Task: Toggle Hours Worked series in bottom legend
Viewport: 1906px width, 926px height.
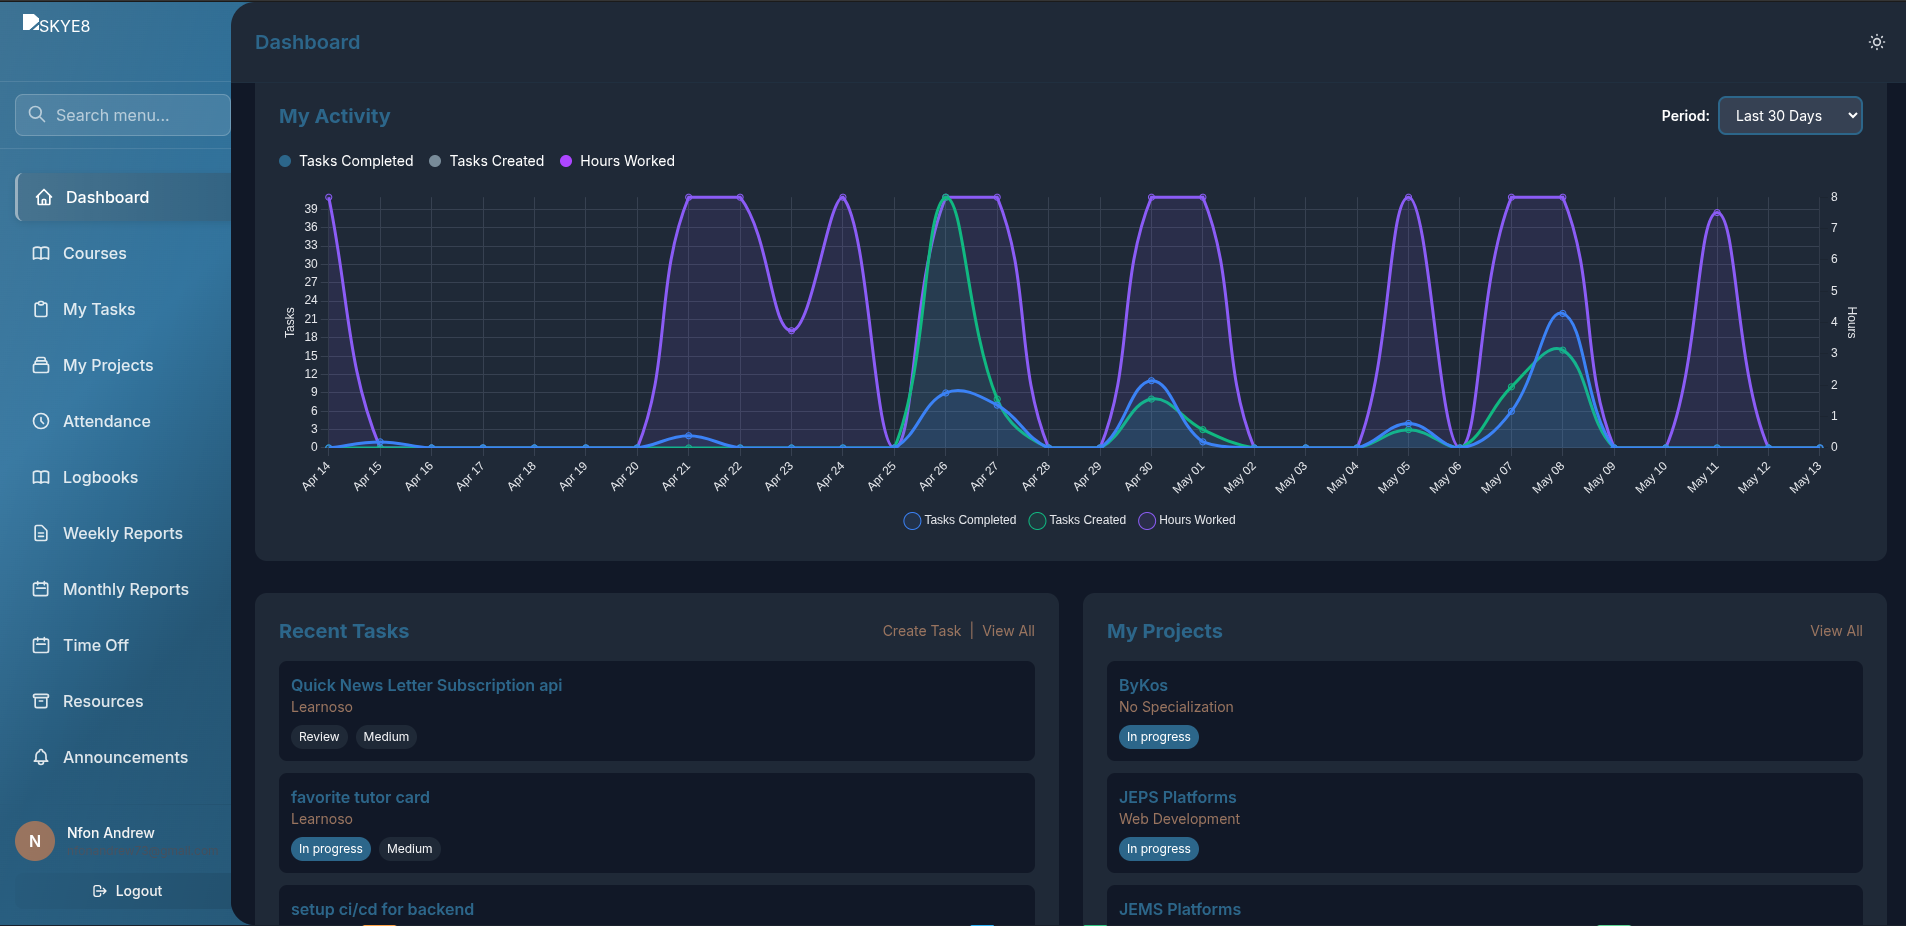Action: point(1187,520)
